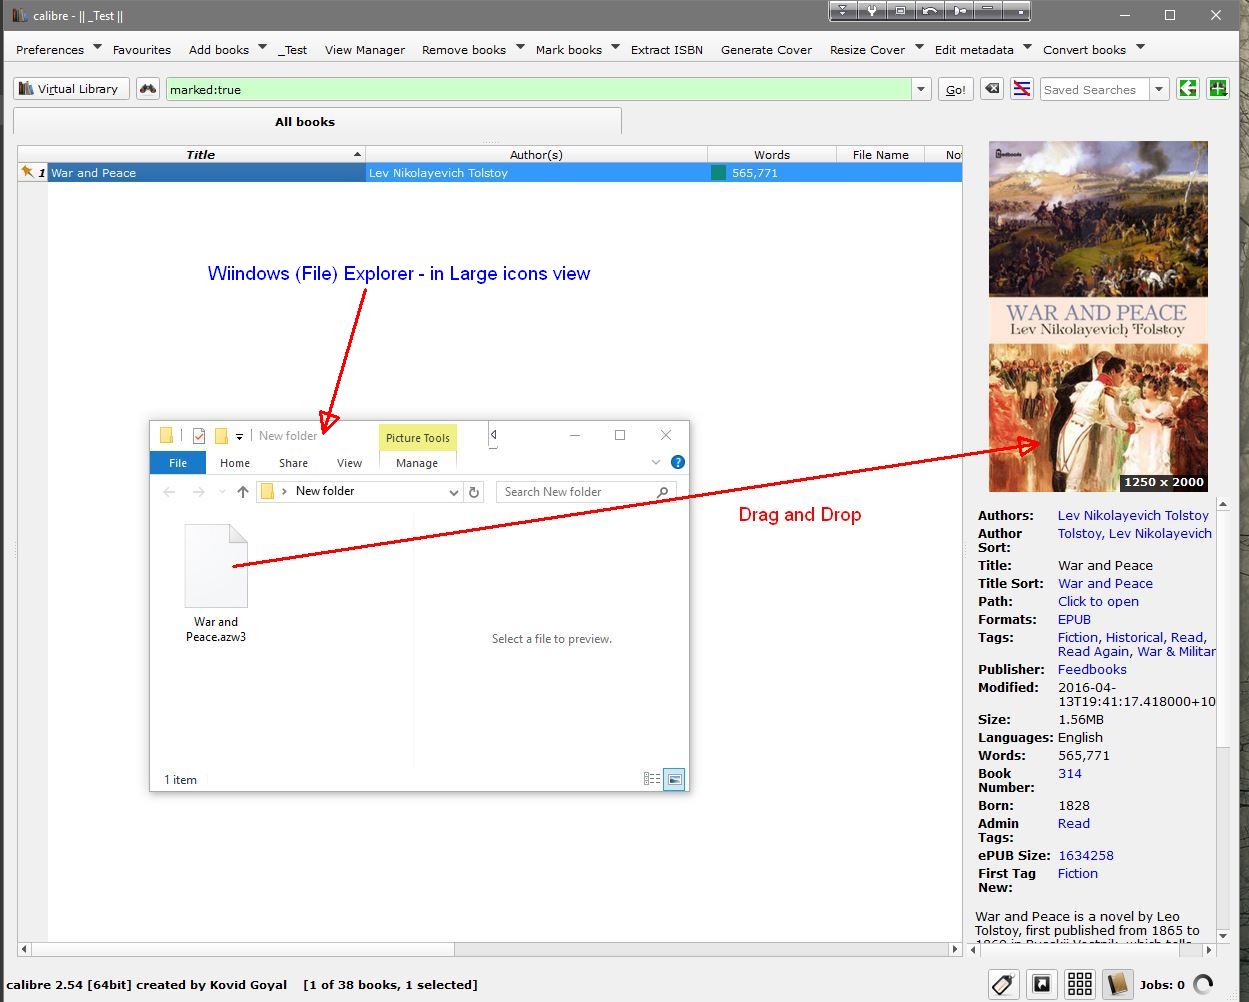Screen dimensions: 1249x1002
Task: Use the green arrow button to copy the saved search
Action: [x=1187, y=89]
